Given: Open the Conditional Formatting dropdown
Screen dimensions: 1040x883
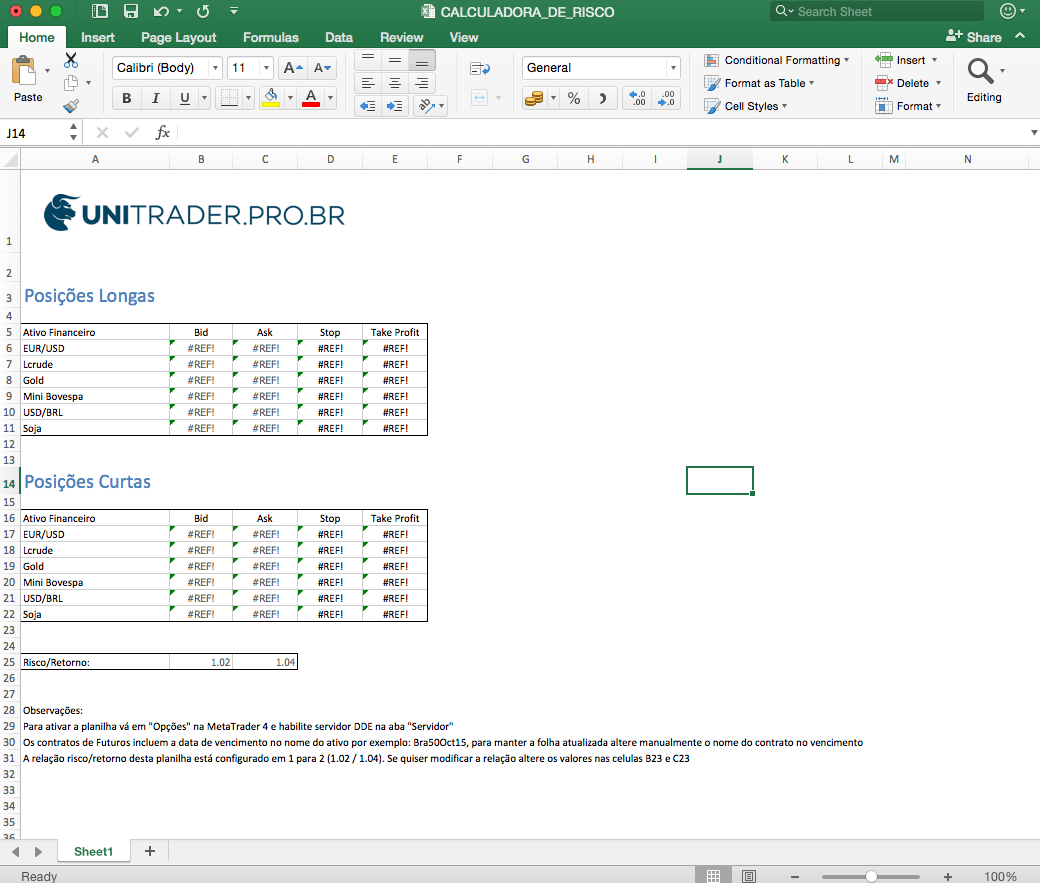Looking at the screenshot, I should [x=777, y=60].
